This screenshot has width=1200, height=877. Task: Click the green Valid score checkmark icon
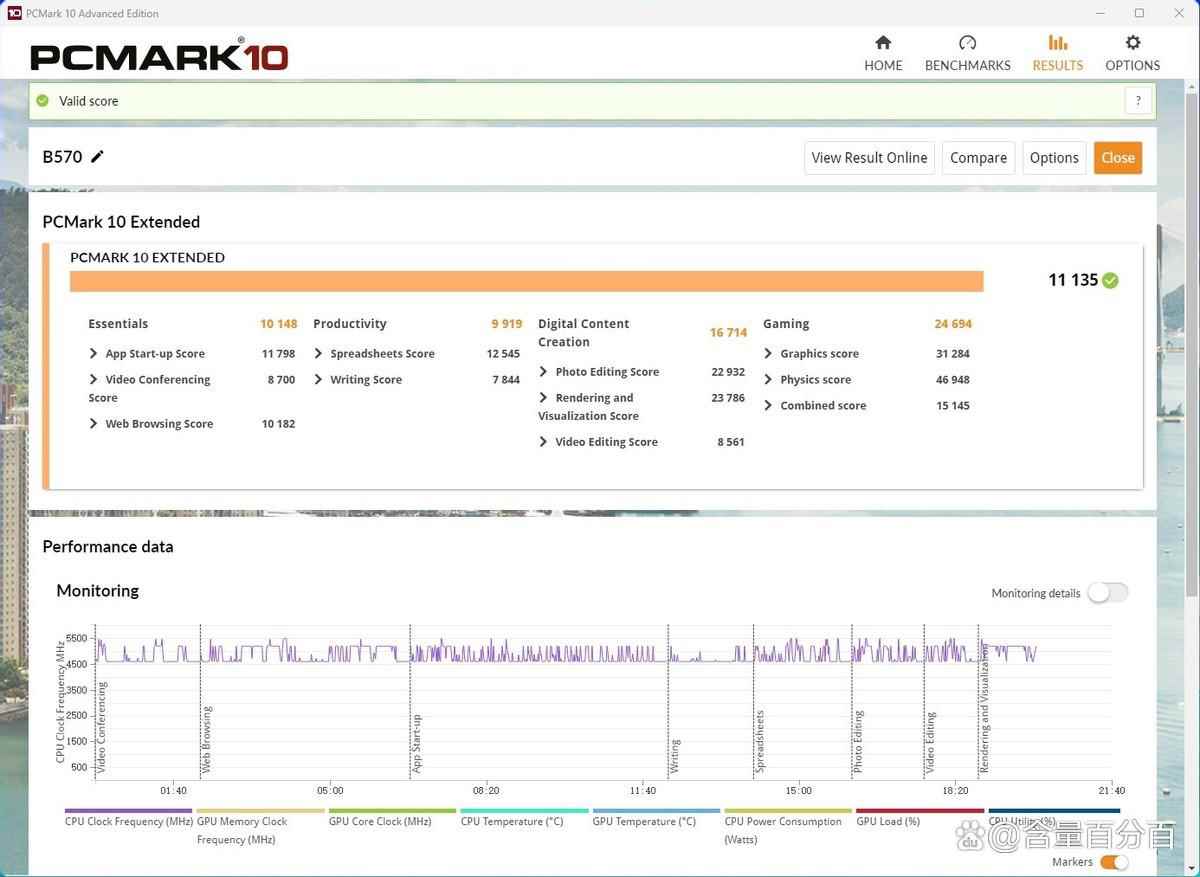42,101
